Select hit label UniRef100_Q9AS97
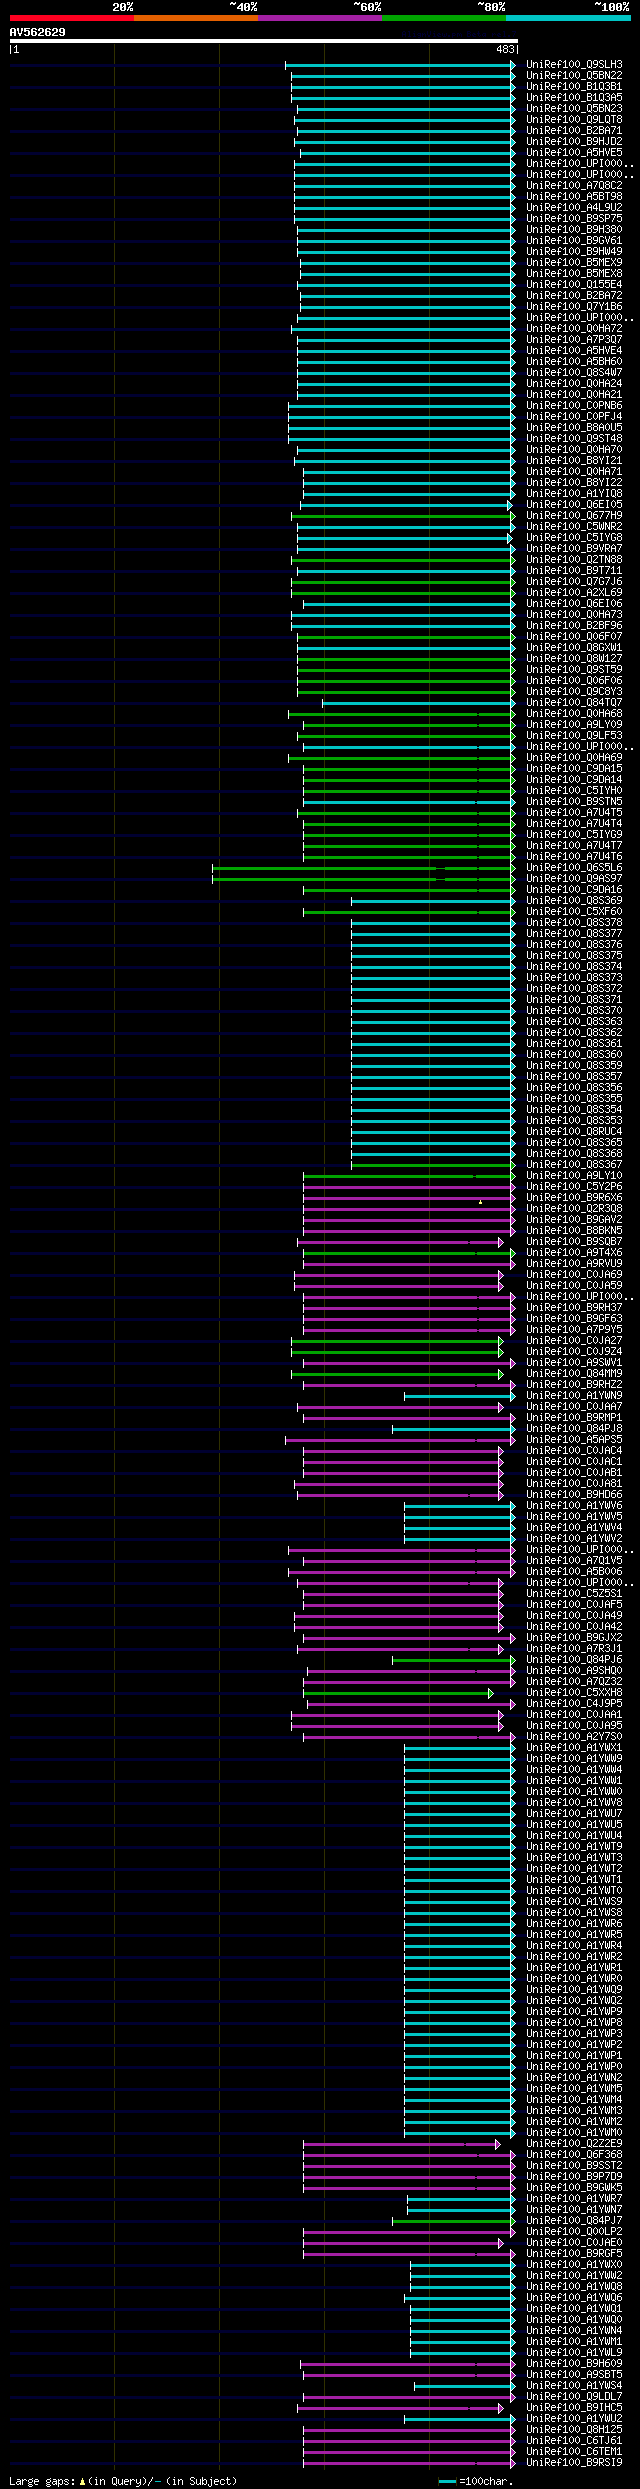The image size is (640, 2489). tap(574, 879)
